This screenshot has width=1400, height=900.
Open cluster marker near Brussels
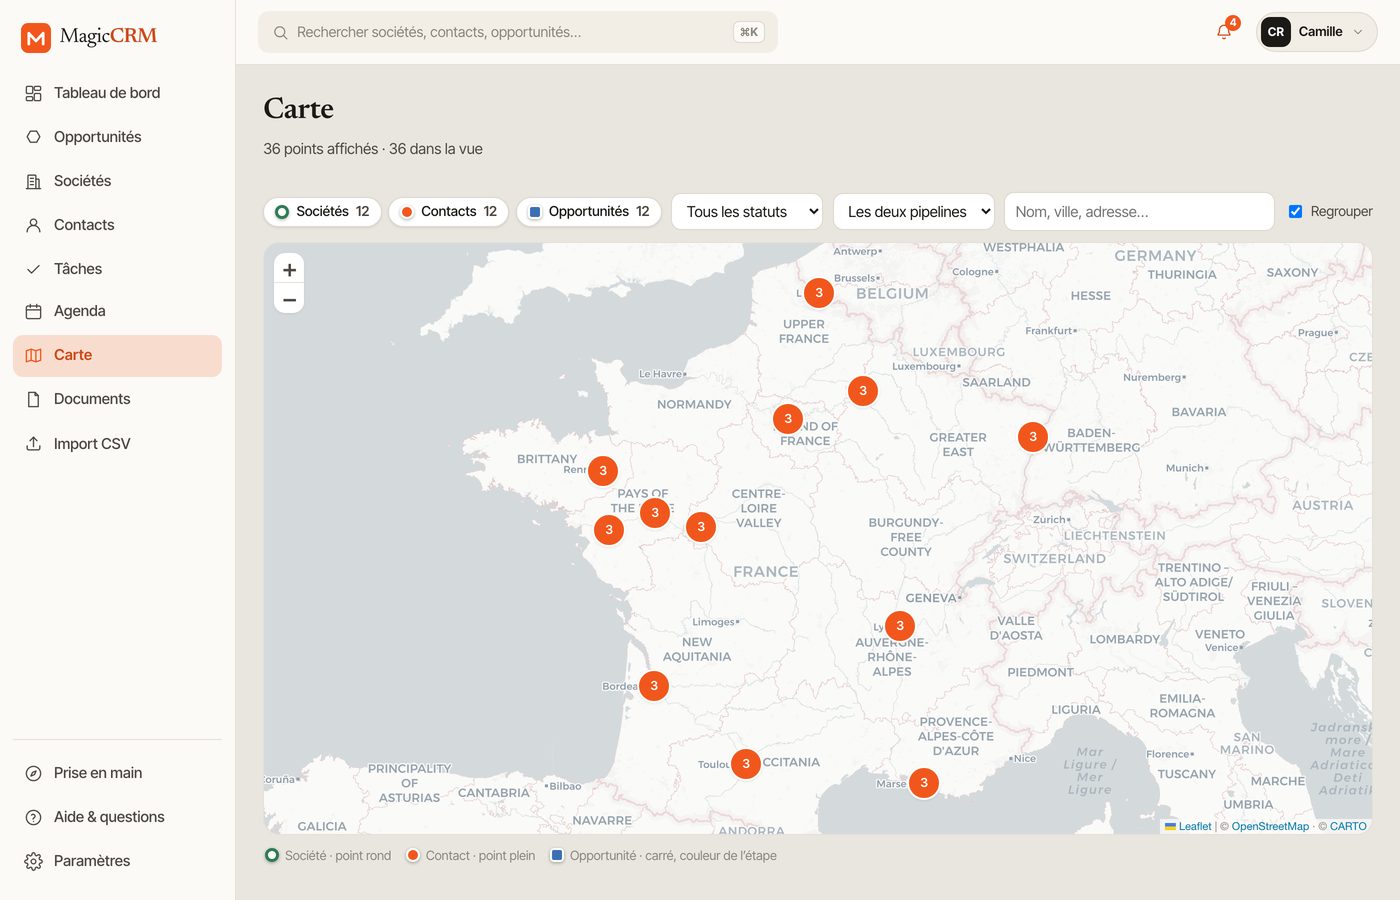819,293
